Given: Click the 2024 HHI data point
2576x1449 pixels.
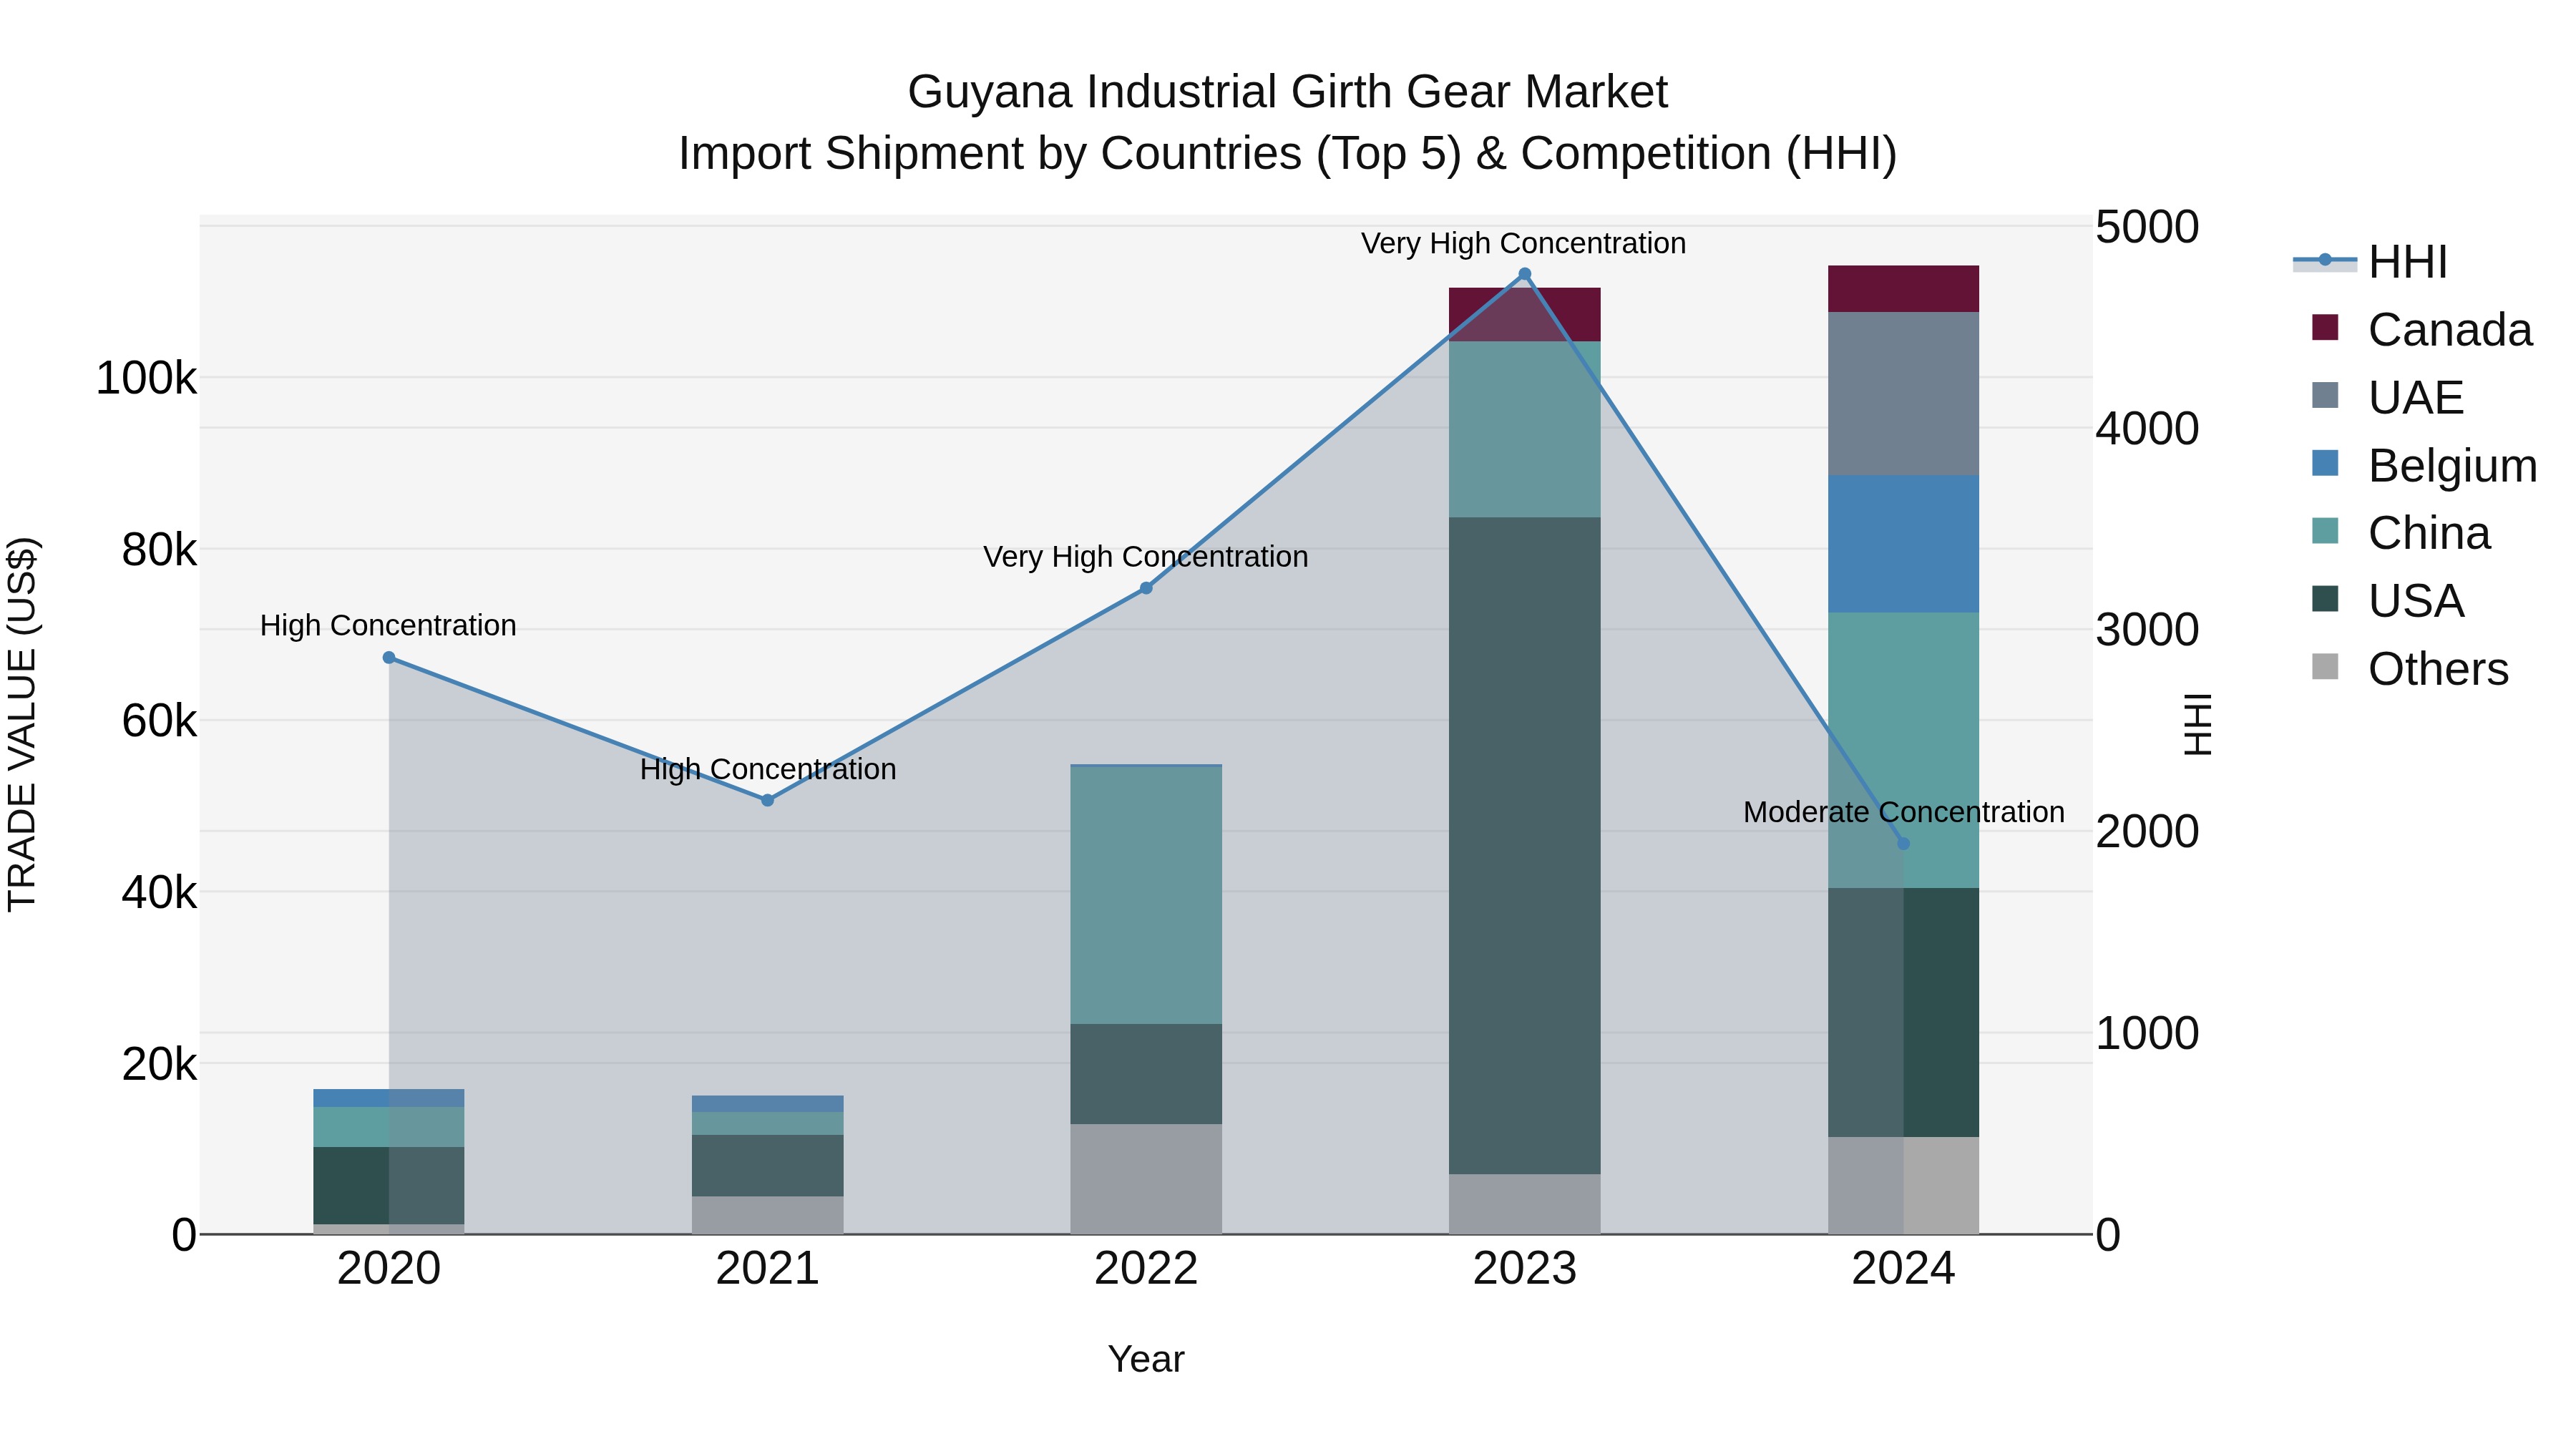Looking at the screenshot, I should (1903, 844).
